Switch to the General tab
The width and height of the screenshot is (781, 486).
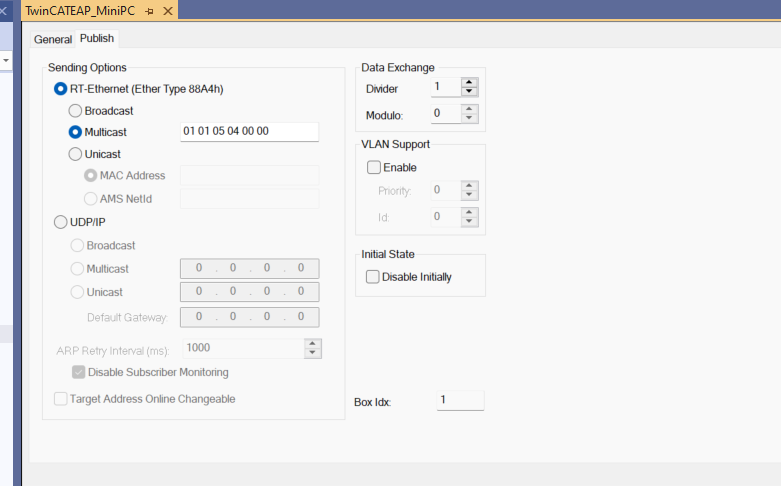pyautogui.click(x=53, y=39)
